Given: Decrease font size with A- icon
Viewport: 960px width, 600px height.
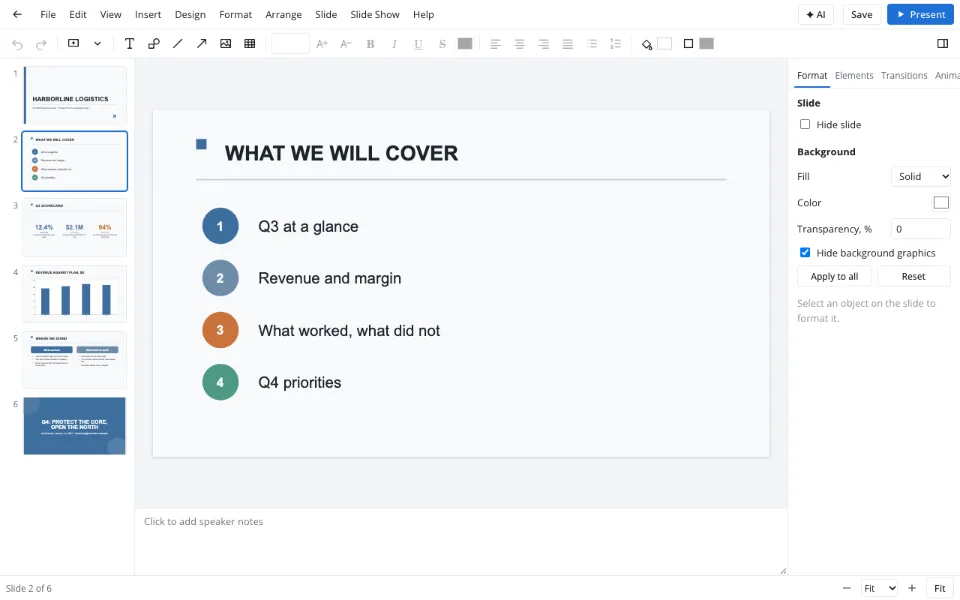Looking at the screenshot, I should [x=346, y=43].
